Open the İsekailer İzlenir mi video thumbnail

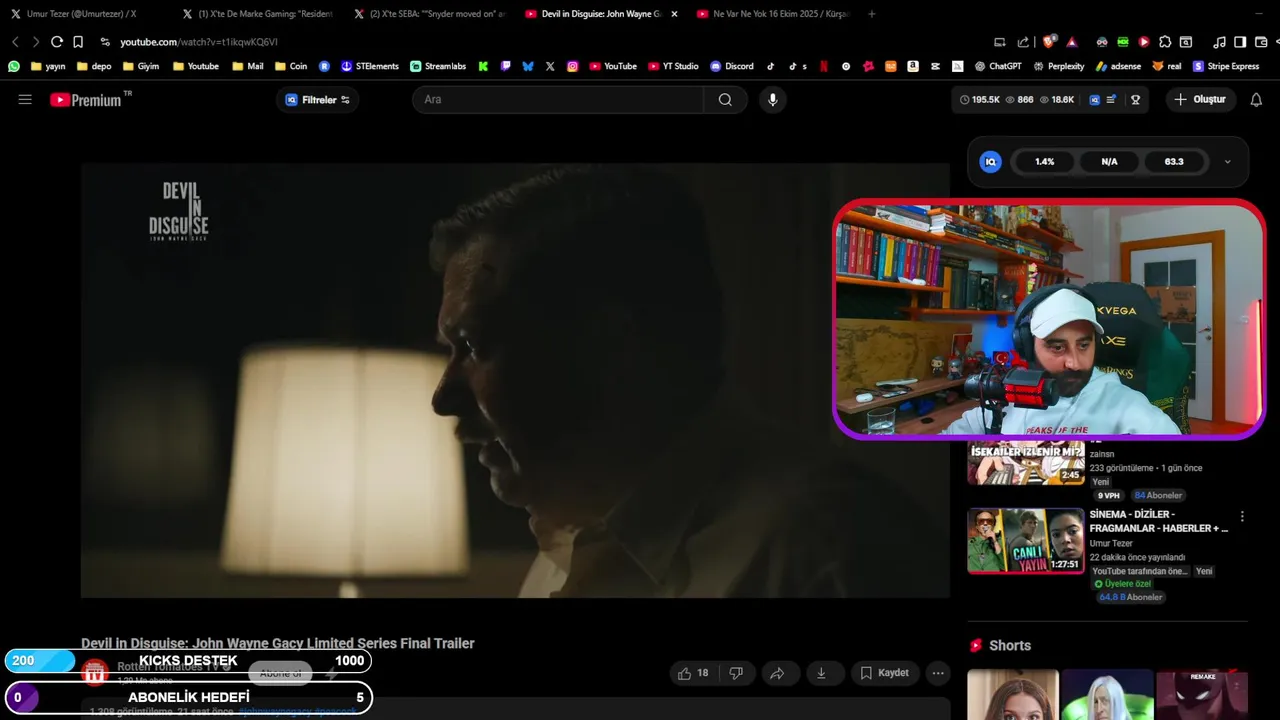(x=1026, y=462)
